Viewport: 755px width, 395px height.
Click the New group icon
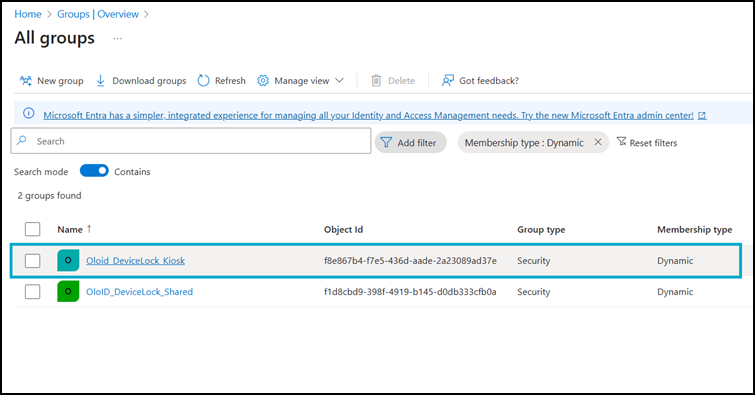(26, 80)
